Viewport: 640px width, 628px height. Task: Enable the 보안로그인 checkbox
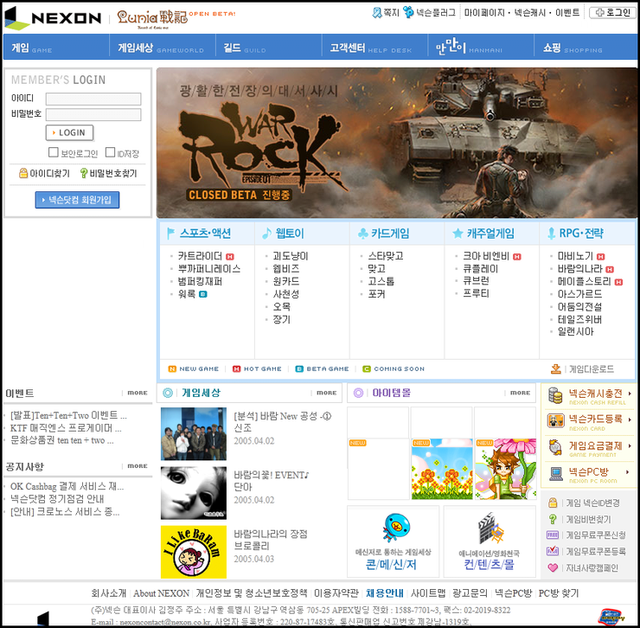pyautogui.click(x=54, y=153)
